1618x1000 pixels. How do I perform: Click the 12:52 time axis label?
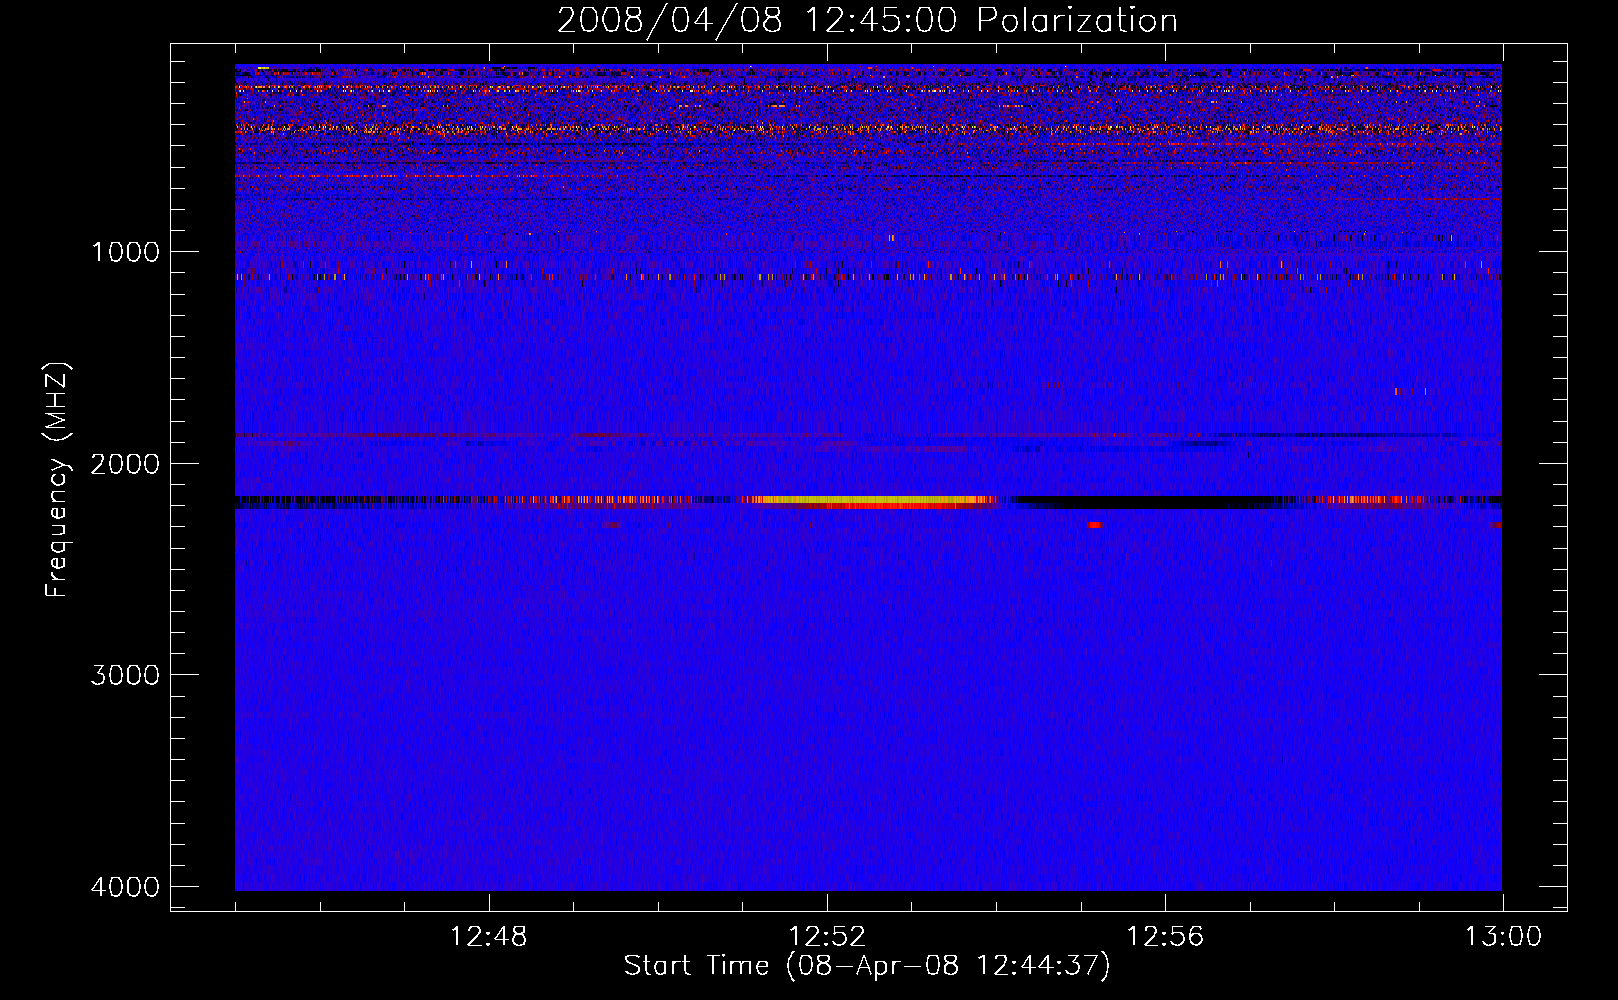coord(826,937)
